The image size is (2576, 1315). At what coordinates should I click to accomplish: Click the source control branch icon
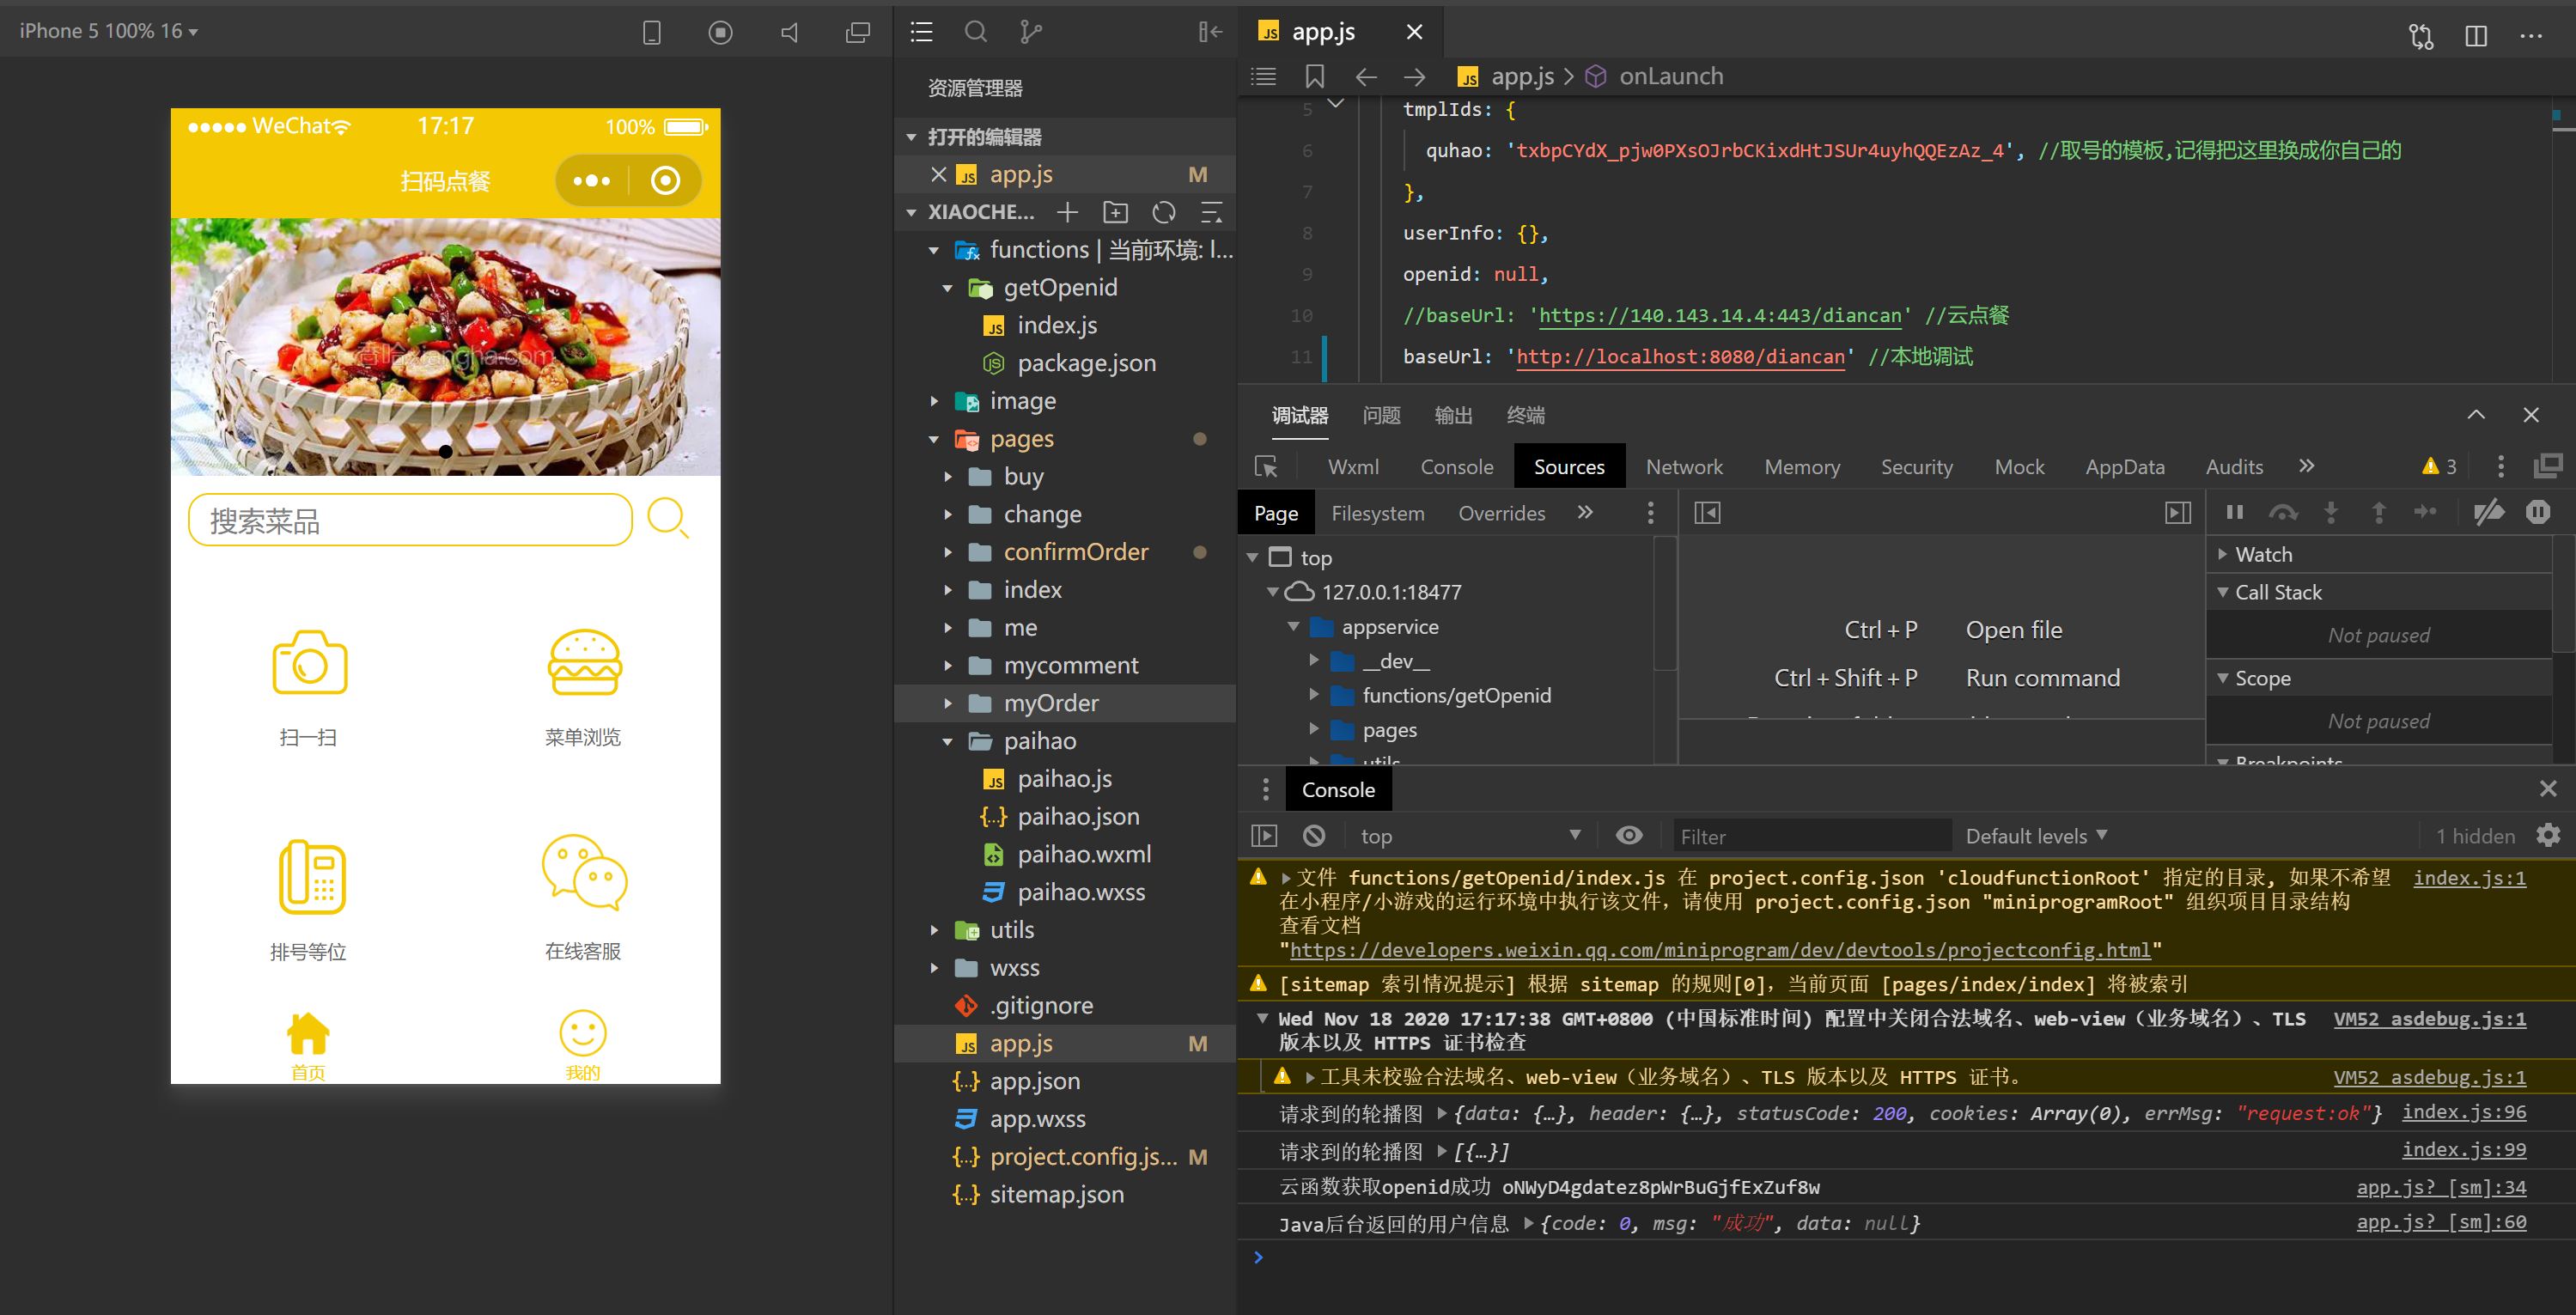pos(1030,32)
